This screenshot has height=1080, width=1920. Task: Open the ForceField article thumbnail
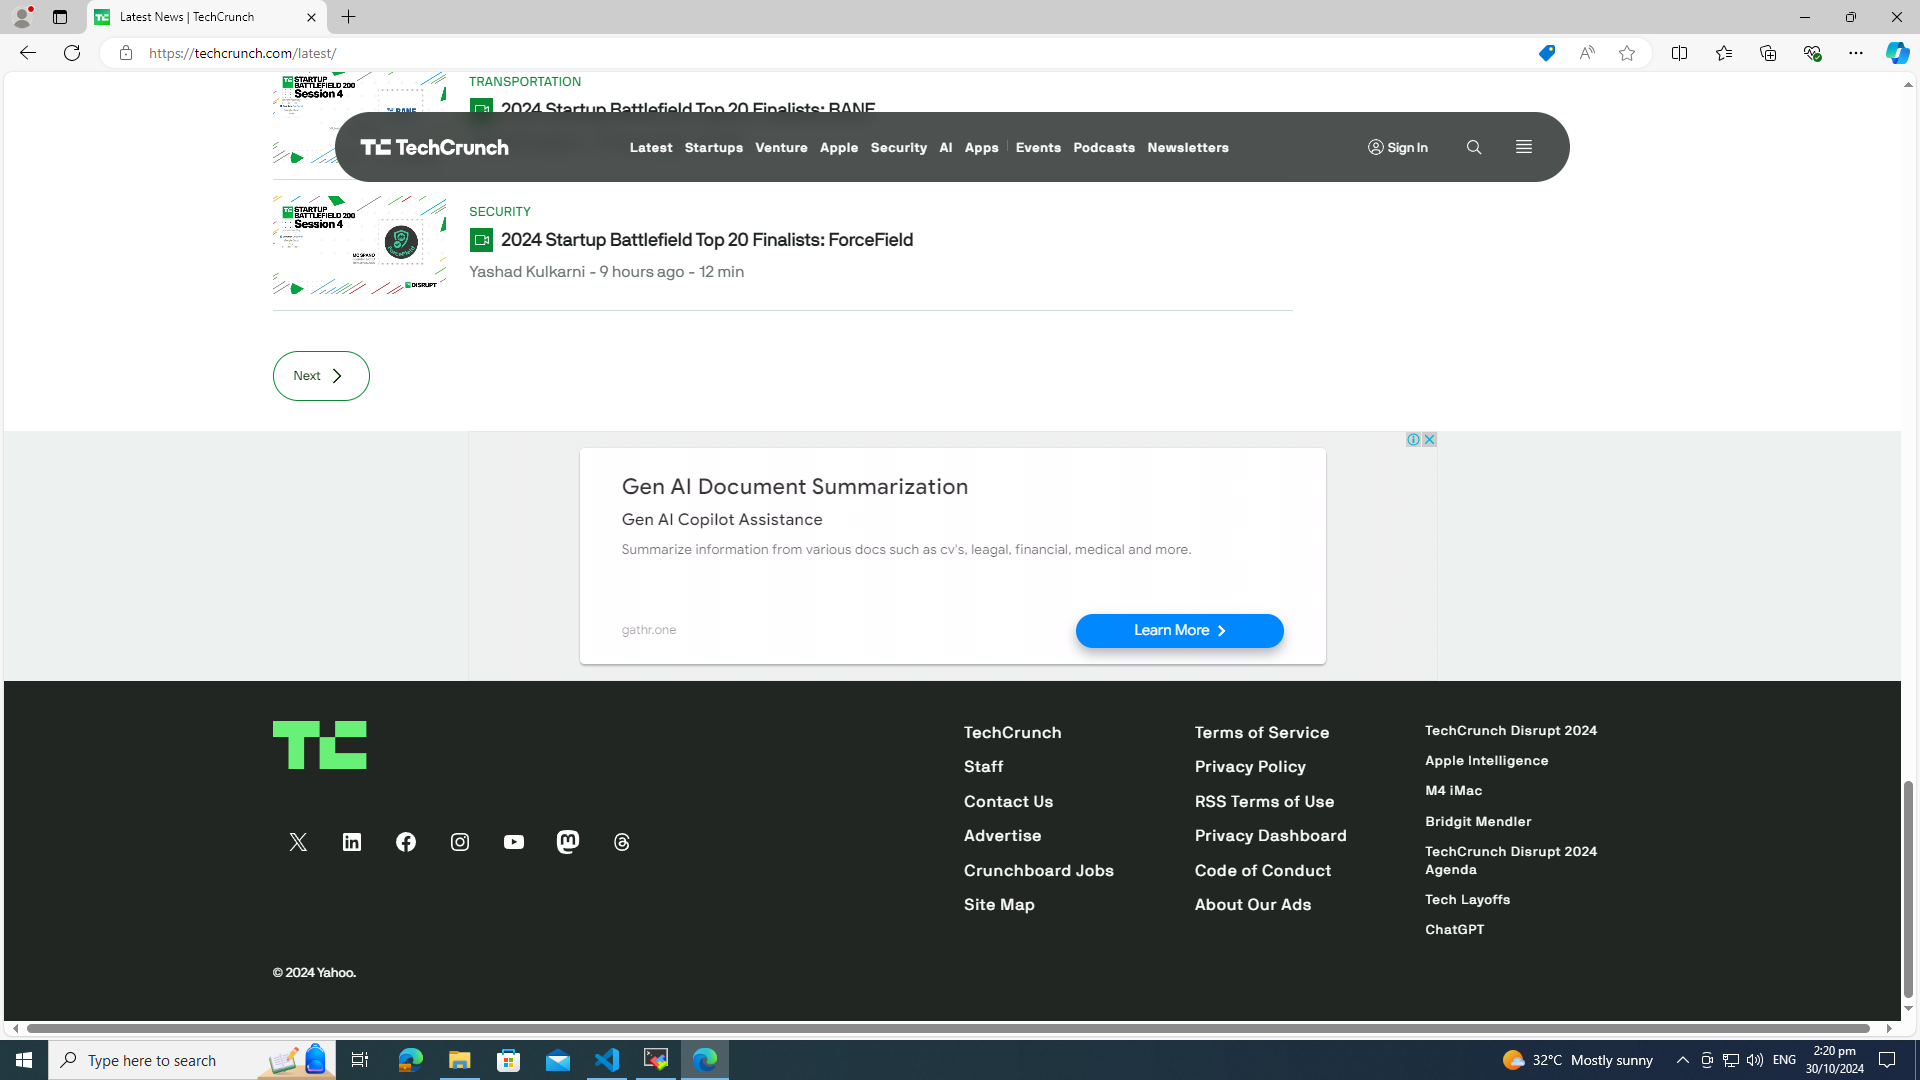(x=360, y=245)
